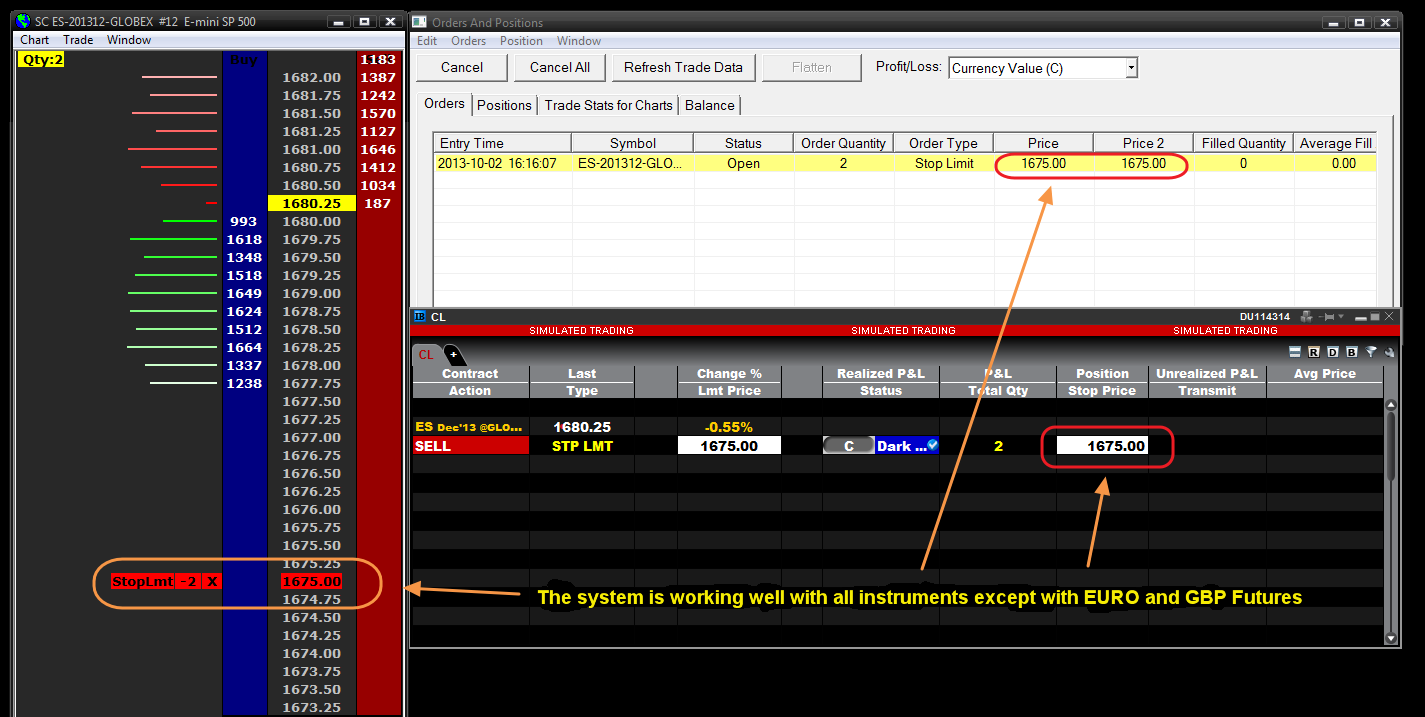The height and width of the screenshot is (717, 1425).
Task: Click the Stop Limit order type cell
Action: click(x=943, y=163)
